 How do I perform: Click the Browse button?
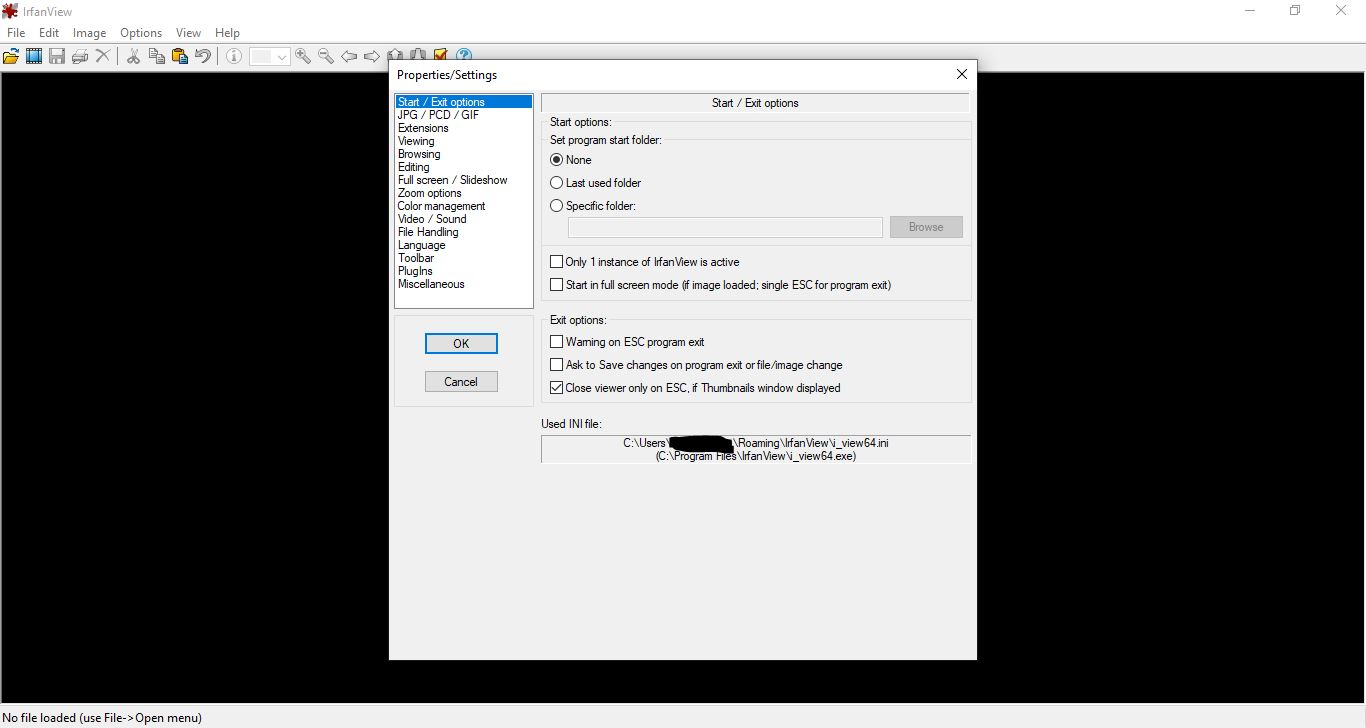pyautogui.click(x=926, y=227)
